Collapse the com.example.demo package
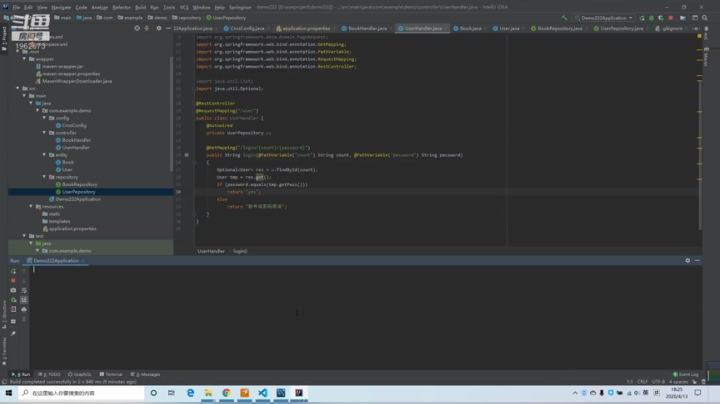 38,111
